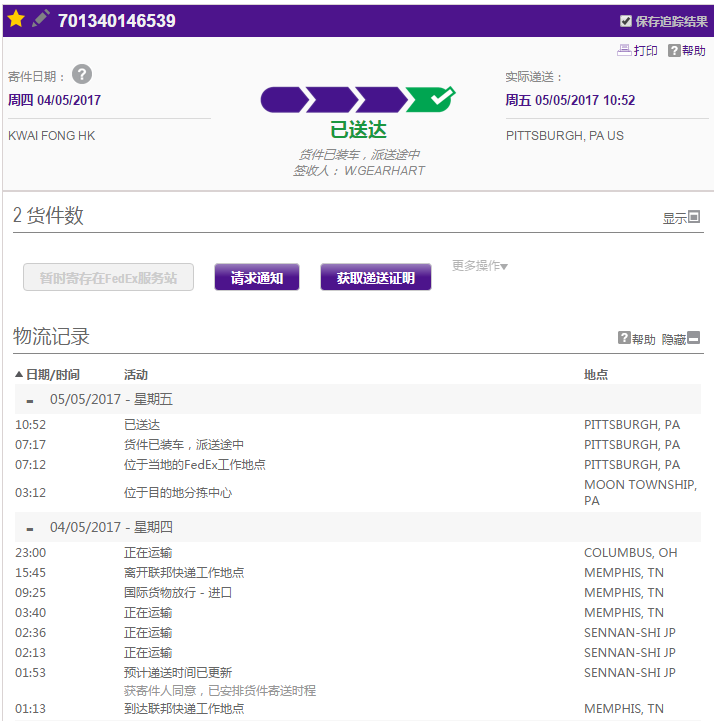Click the 打印 printer icon
The image size is (714, 721).
[x=624, y=50]
